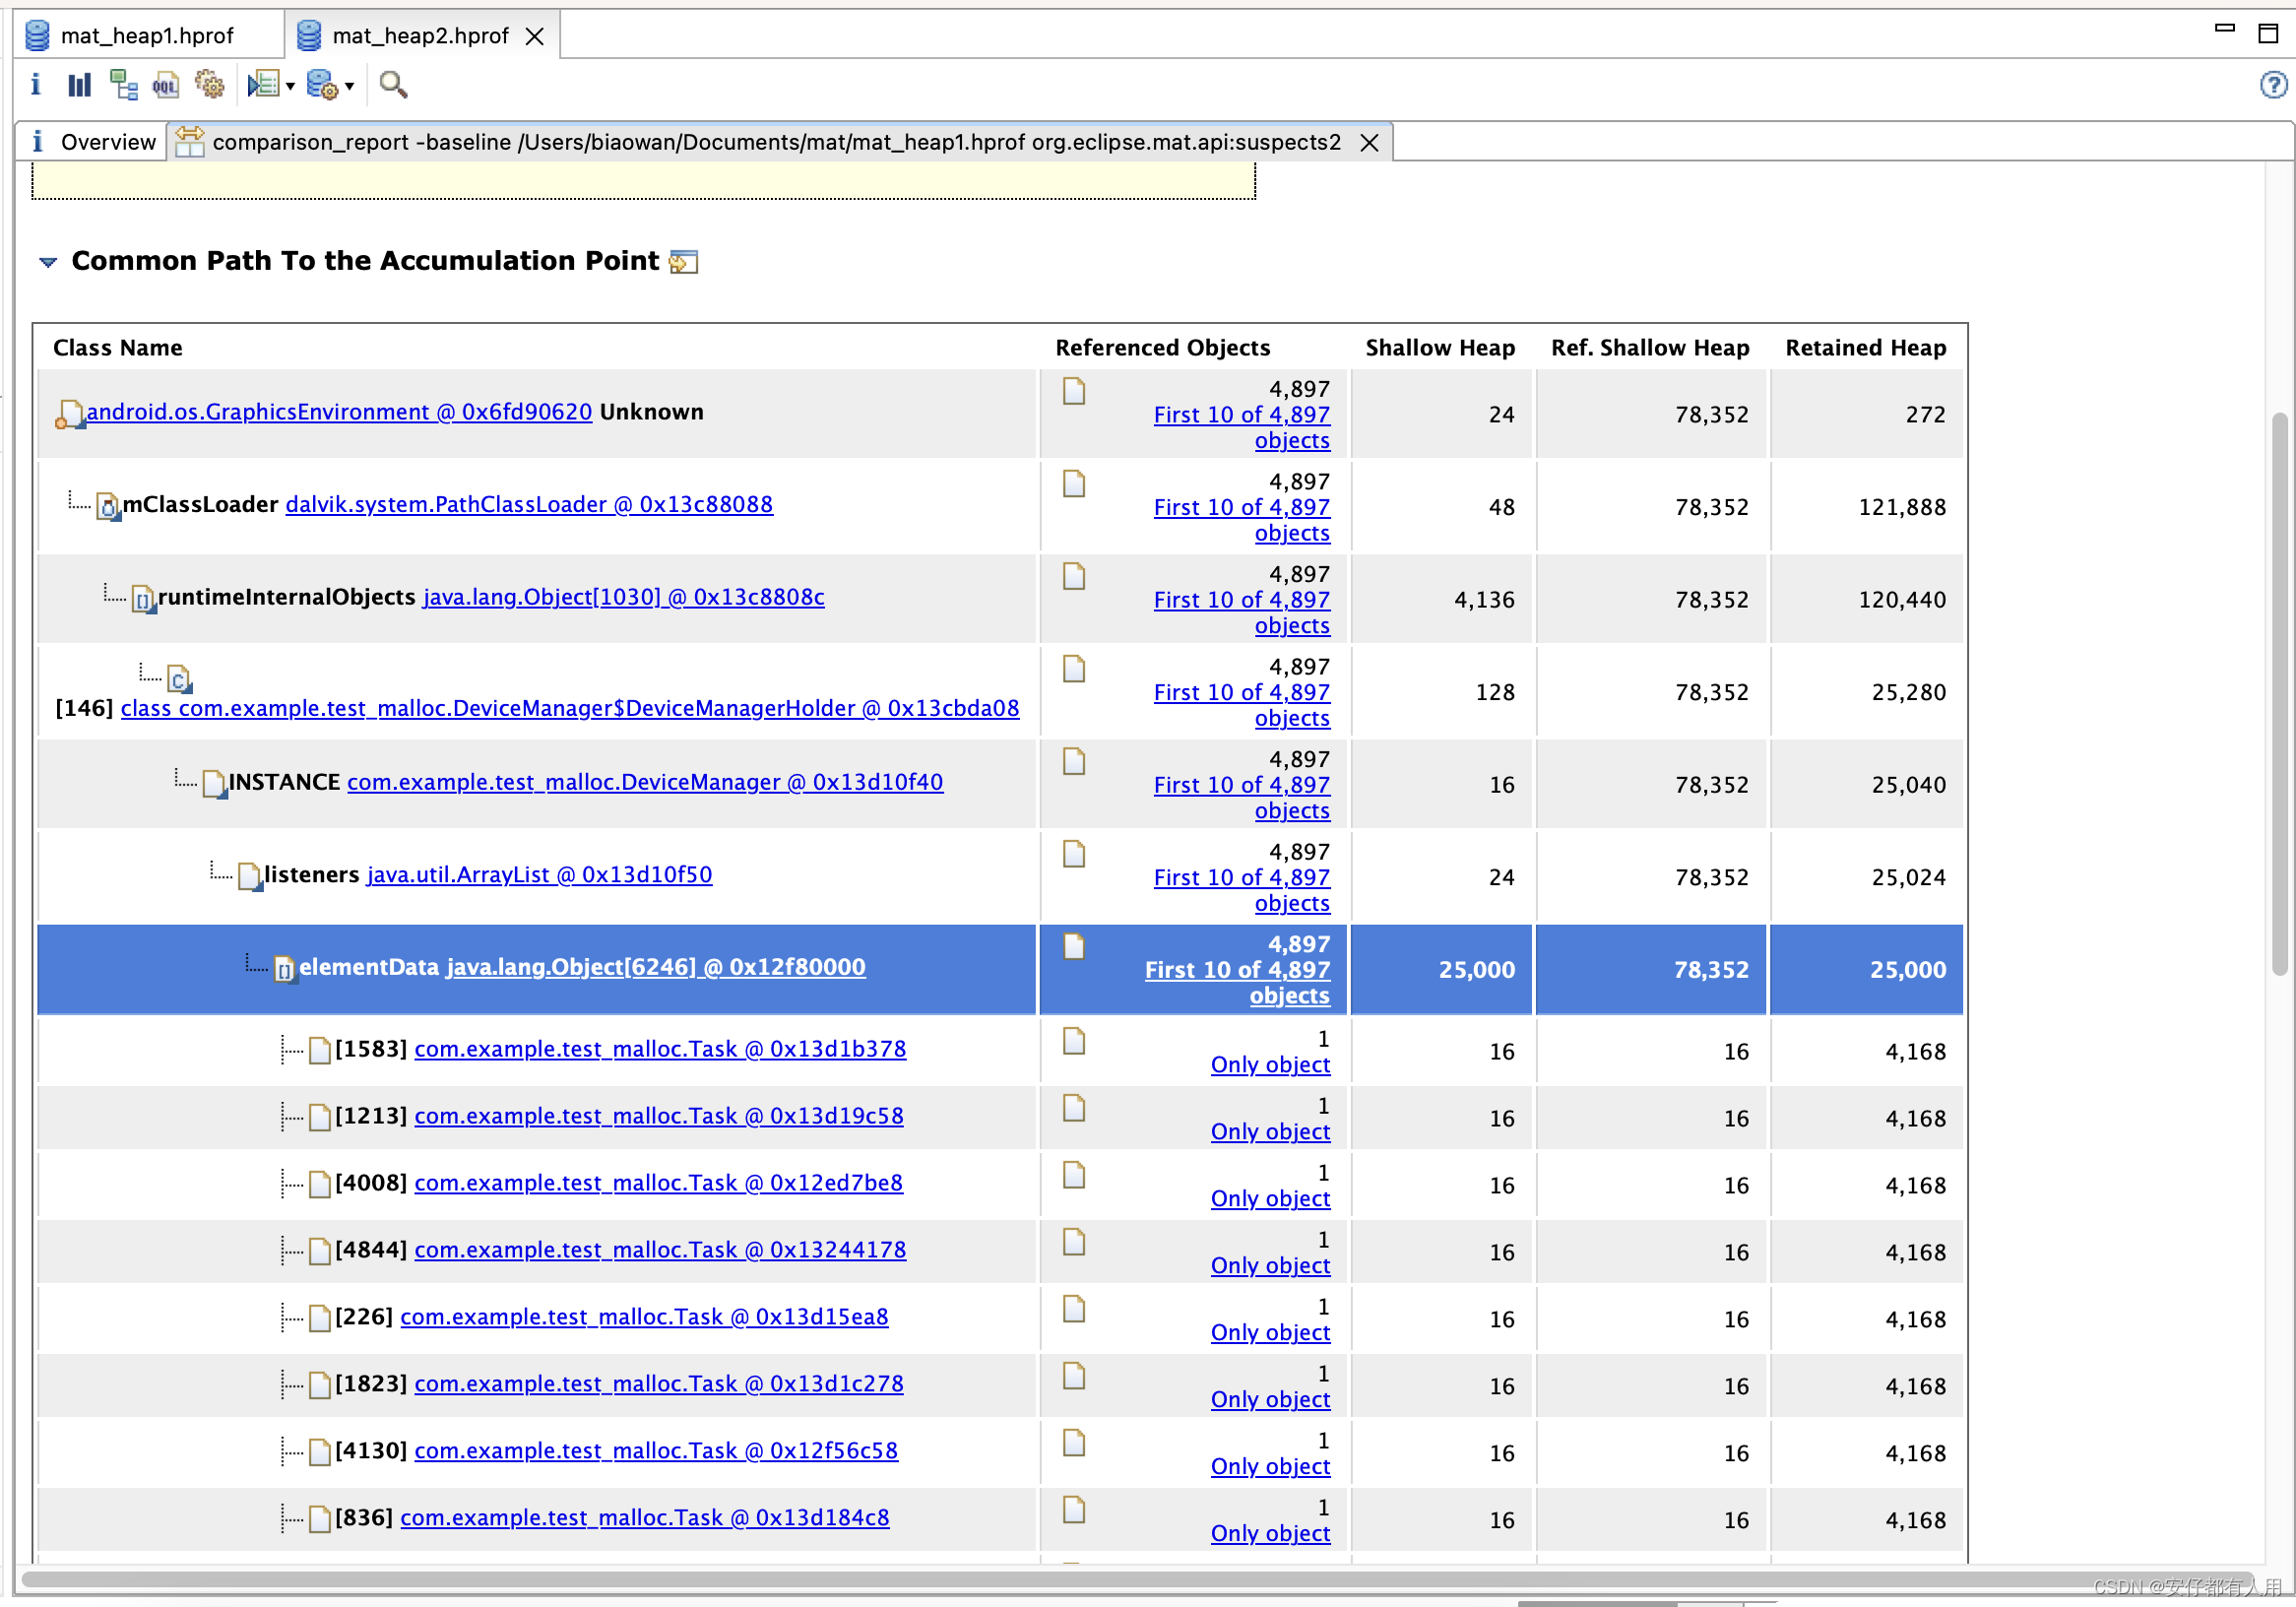Click the document icon in mClassLoader row's Referenced Objects

point(1074,484)
